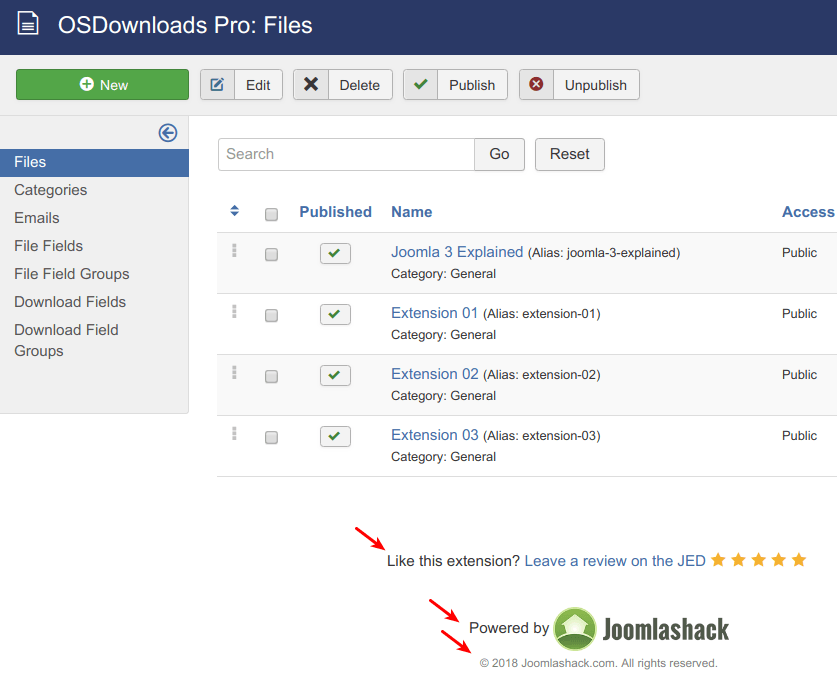Viewport: 837px width, 684px height.
Task: Click 'Leave a review on the JED' link
Action: (x=615, y=561)
